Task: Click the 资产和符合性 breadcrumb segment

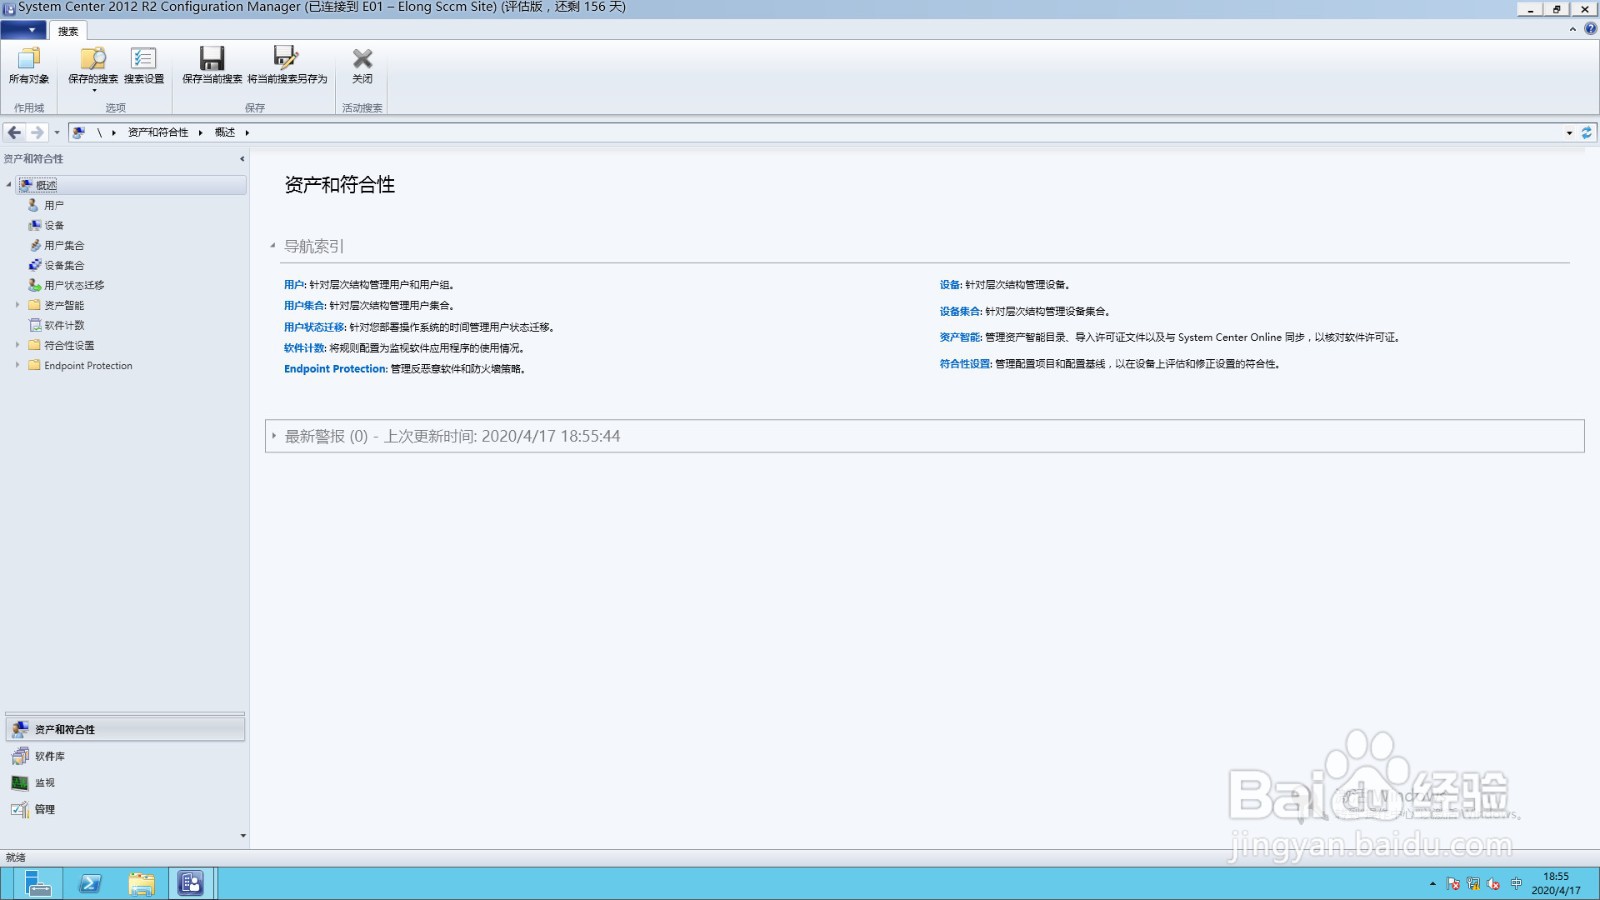Action: [158, 132]
